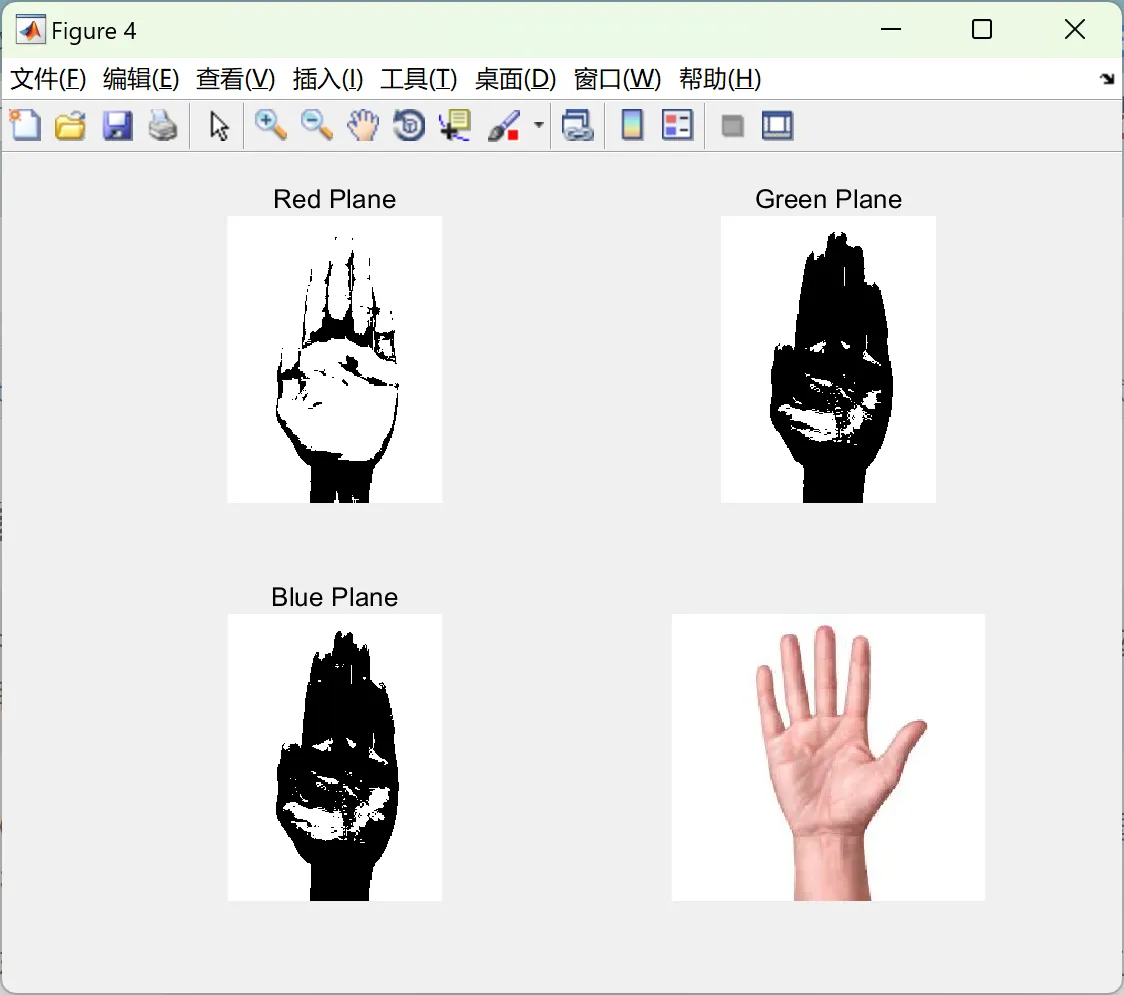This screenshot has width=1124, height=995.
Task: Click the original color hand image
Action: click(x=828, y=757)
